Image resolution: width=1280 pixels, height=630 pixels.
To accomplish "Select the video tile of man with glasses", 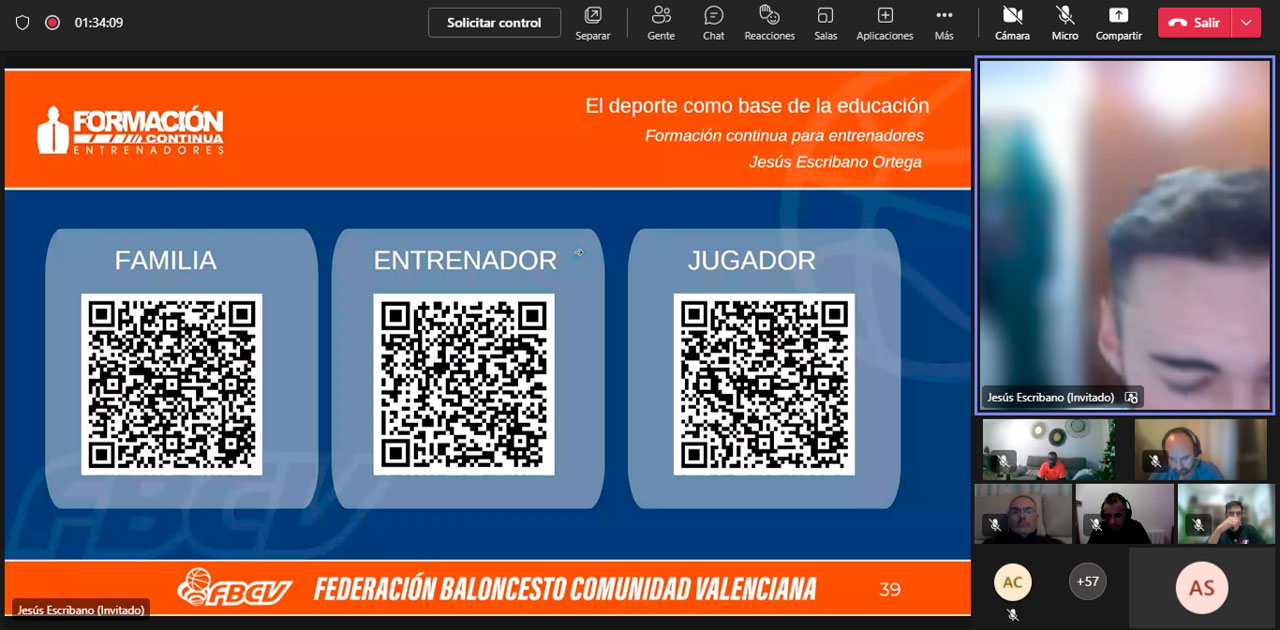I will click(x=1023, y=514).
